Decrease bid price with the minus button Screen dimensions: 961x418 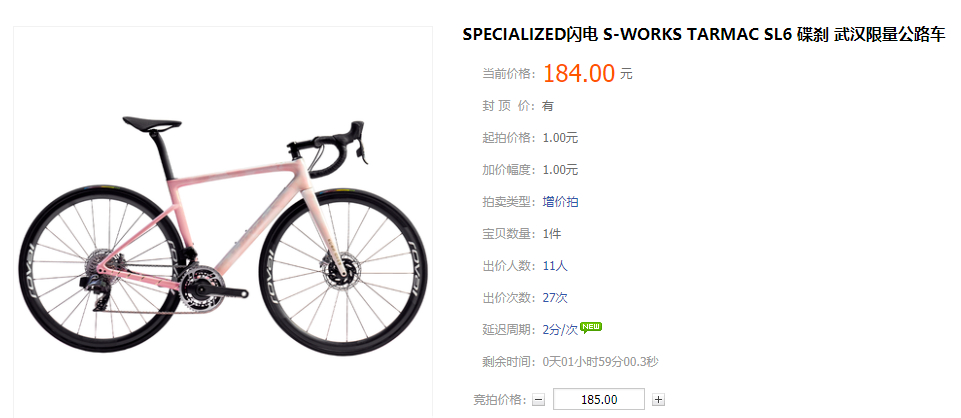click(538, 400)
